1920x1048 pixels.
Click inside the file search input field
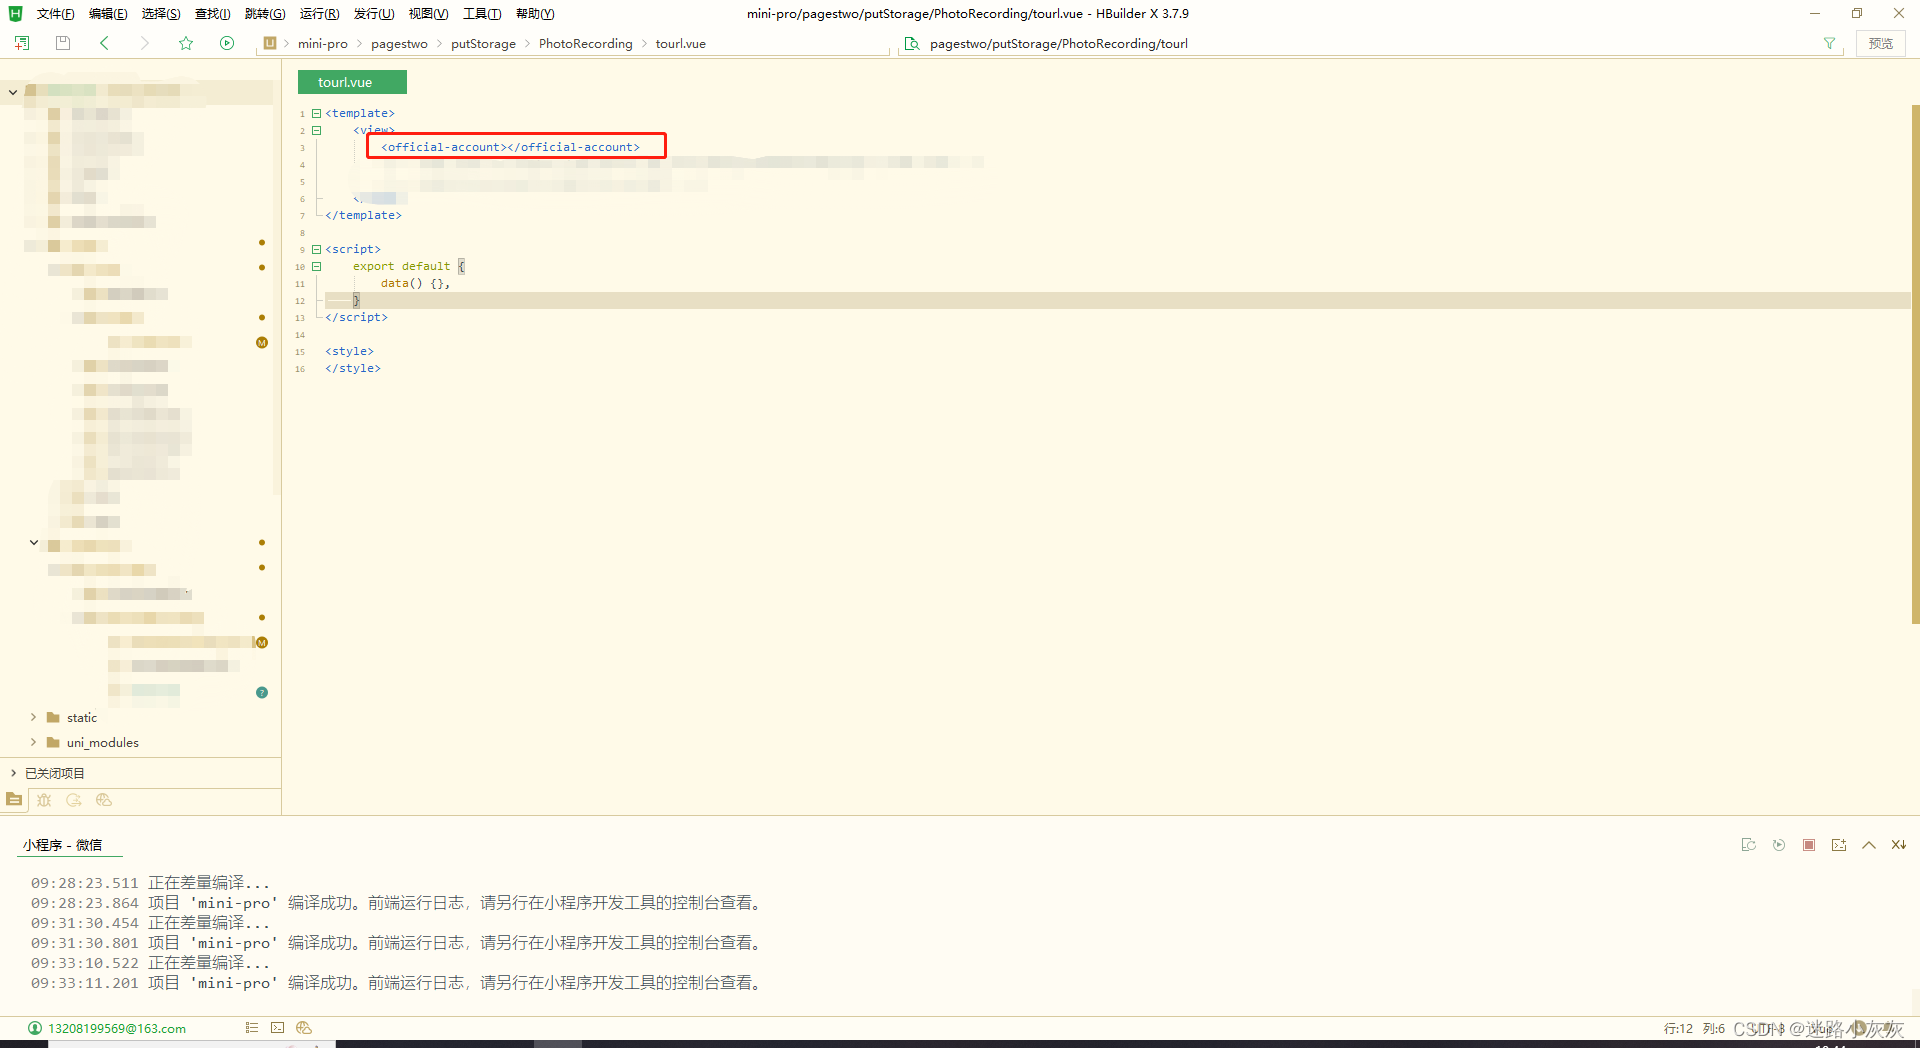coord(1370,43)
